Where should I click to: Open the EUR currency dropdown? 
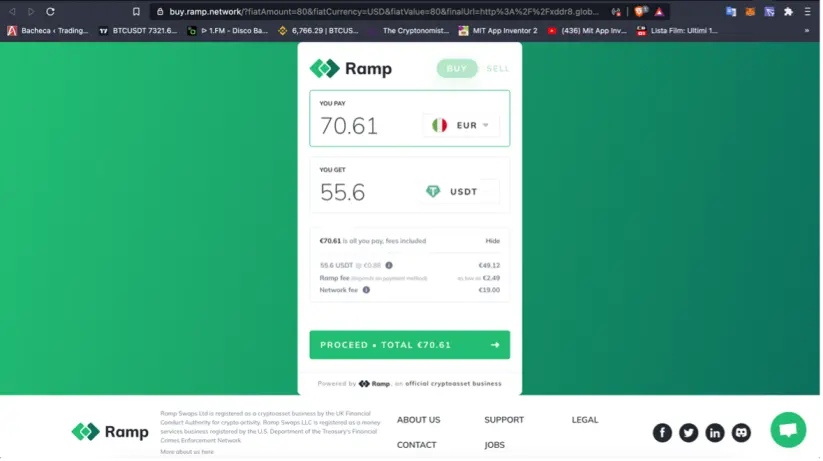coord(461,125)
